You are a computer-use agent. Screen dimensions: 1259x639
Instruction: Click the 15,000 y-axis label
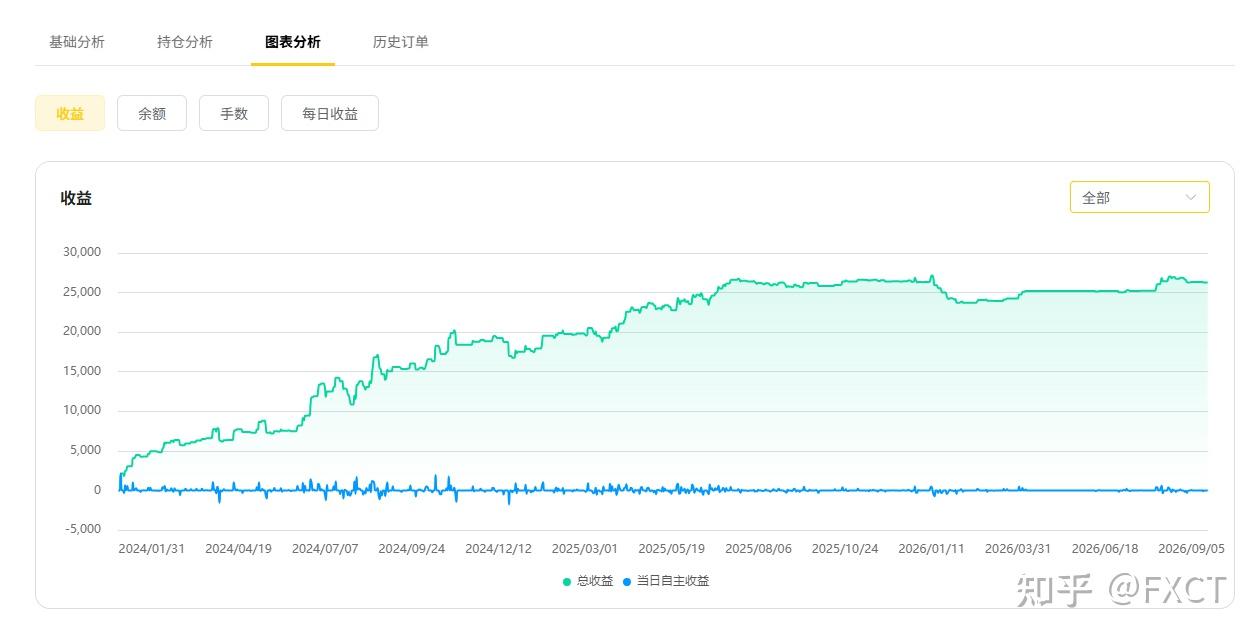[82, 371]
